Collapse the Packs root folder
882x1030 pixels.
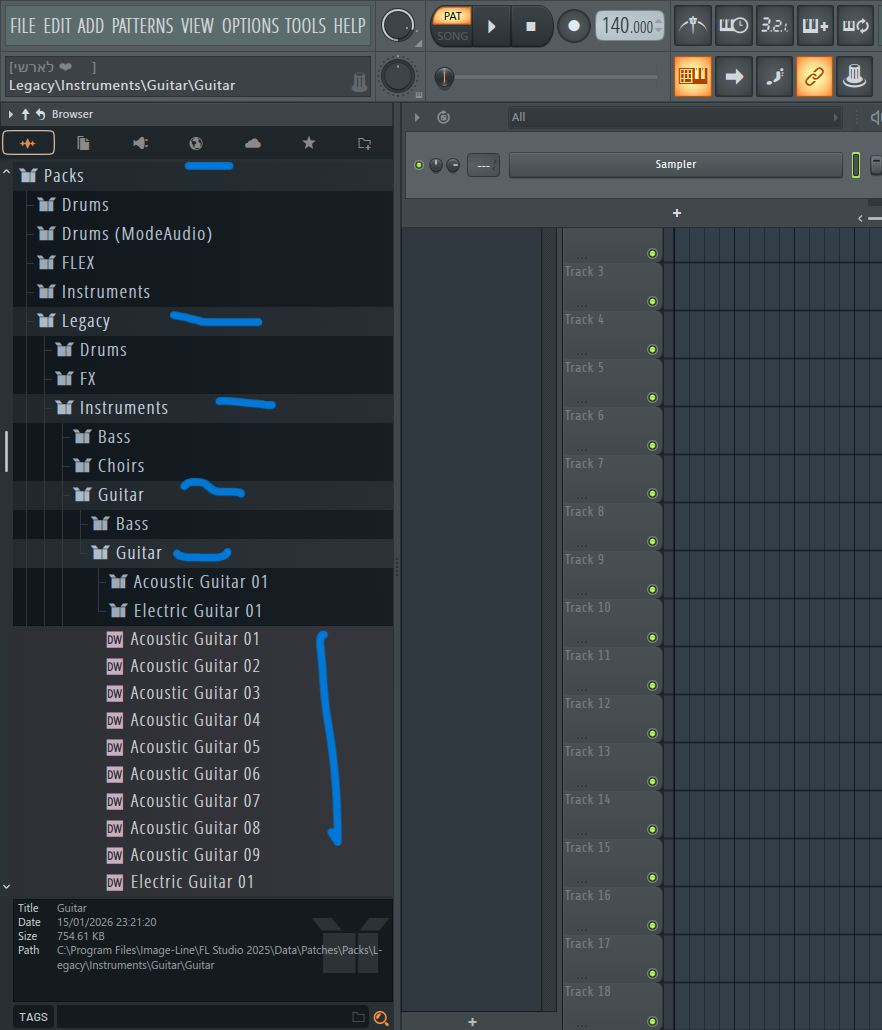[63, 176]
